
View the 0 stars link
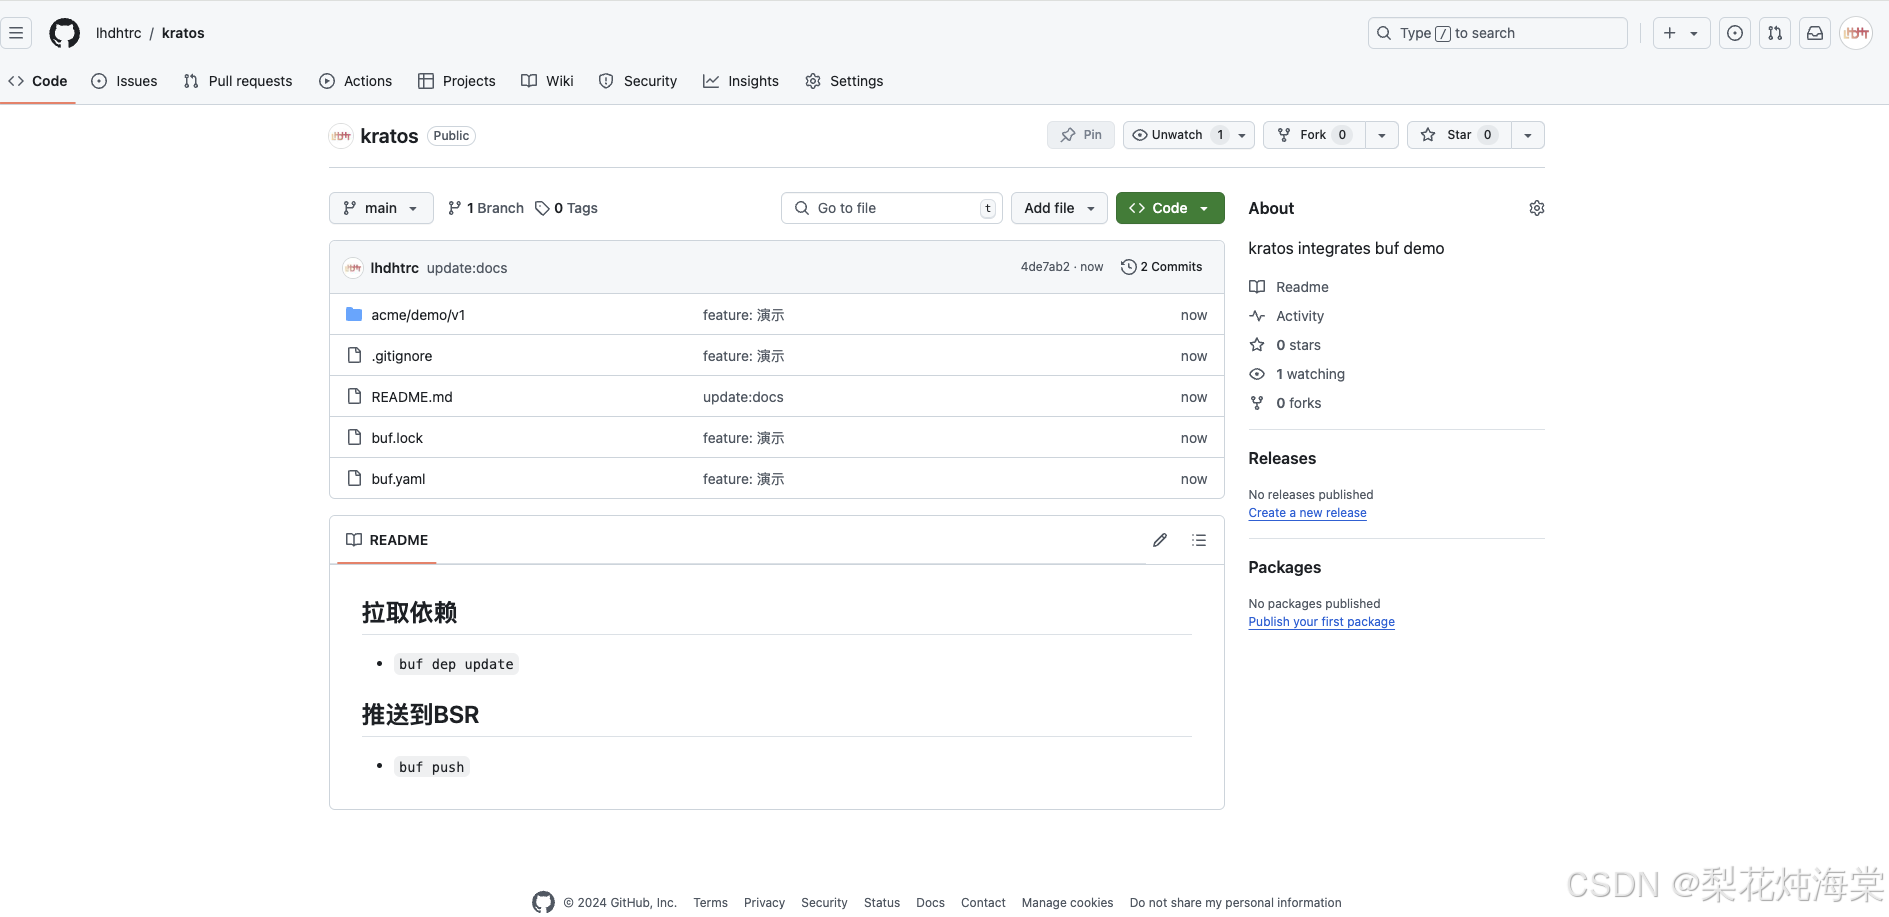[x=1285, y=345]
